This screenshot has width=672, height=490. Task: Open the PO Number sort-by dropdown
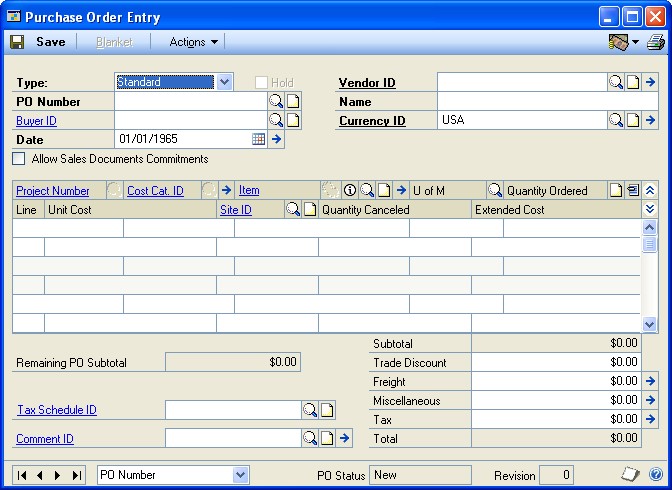[x=240, y=475]
